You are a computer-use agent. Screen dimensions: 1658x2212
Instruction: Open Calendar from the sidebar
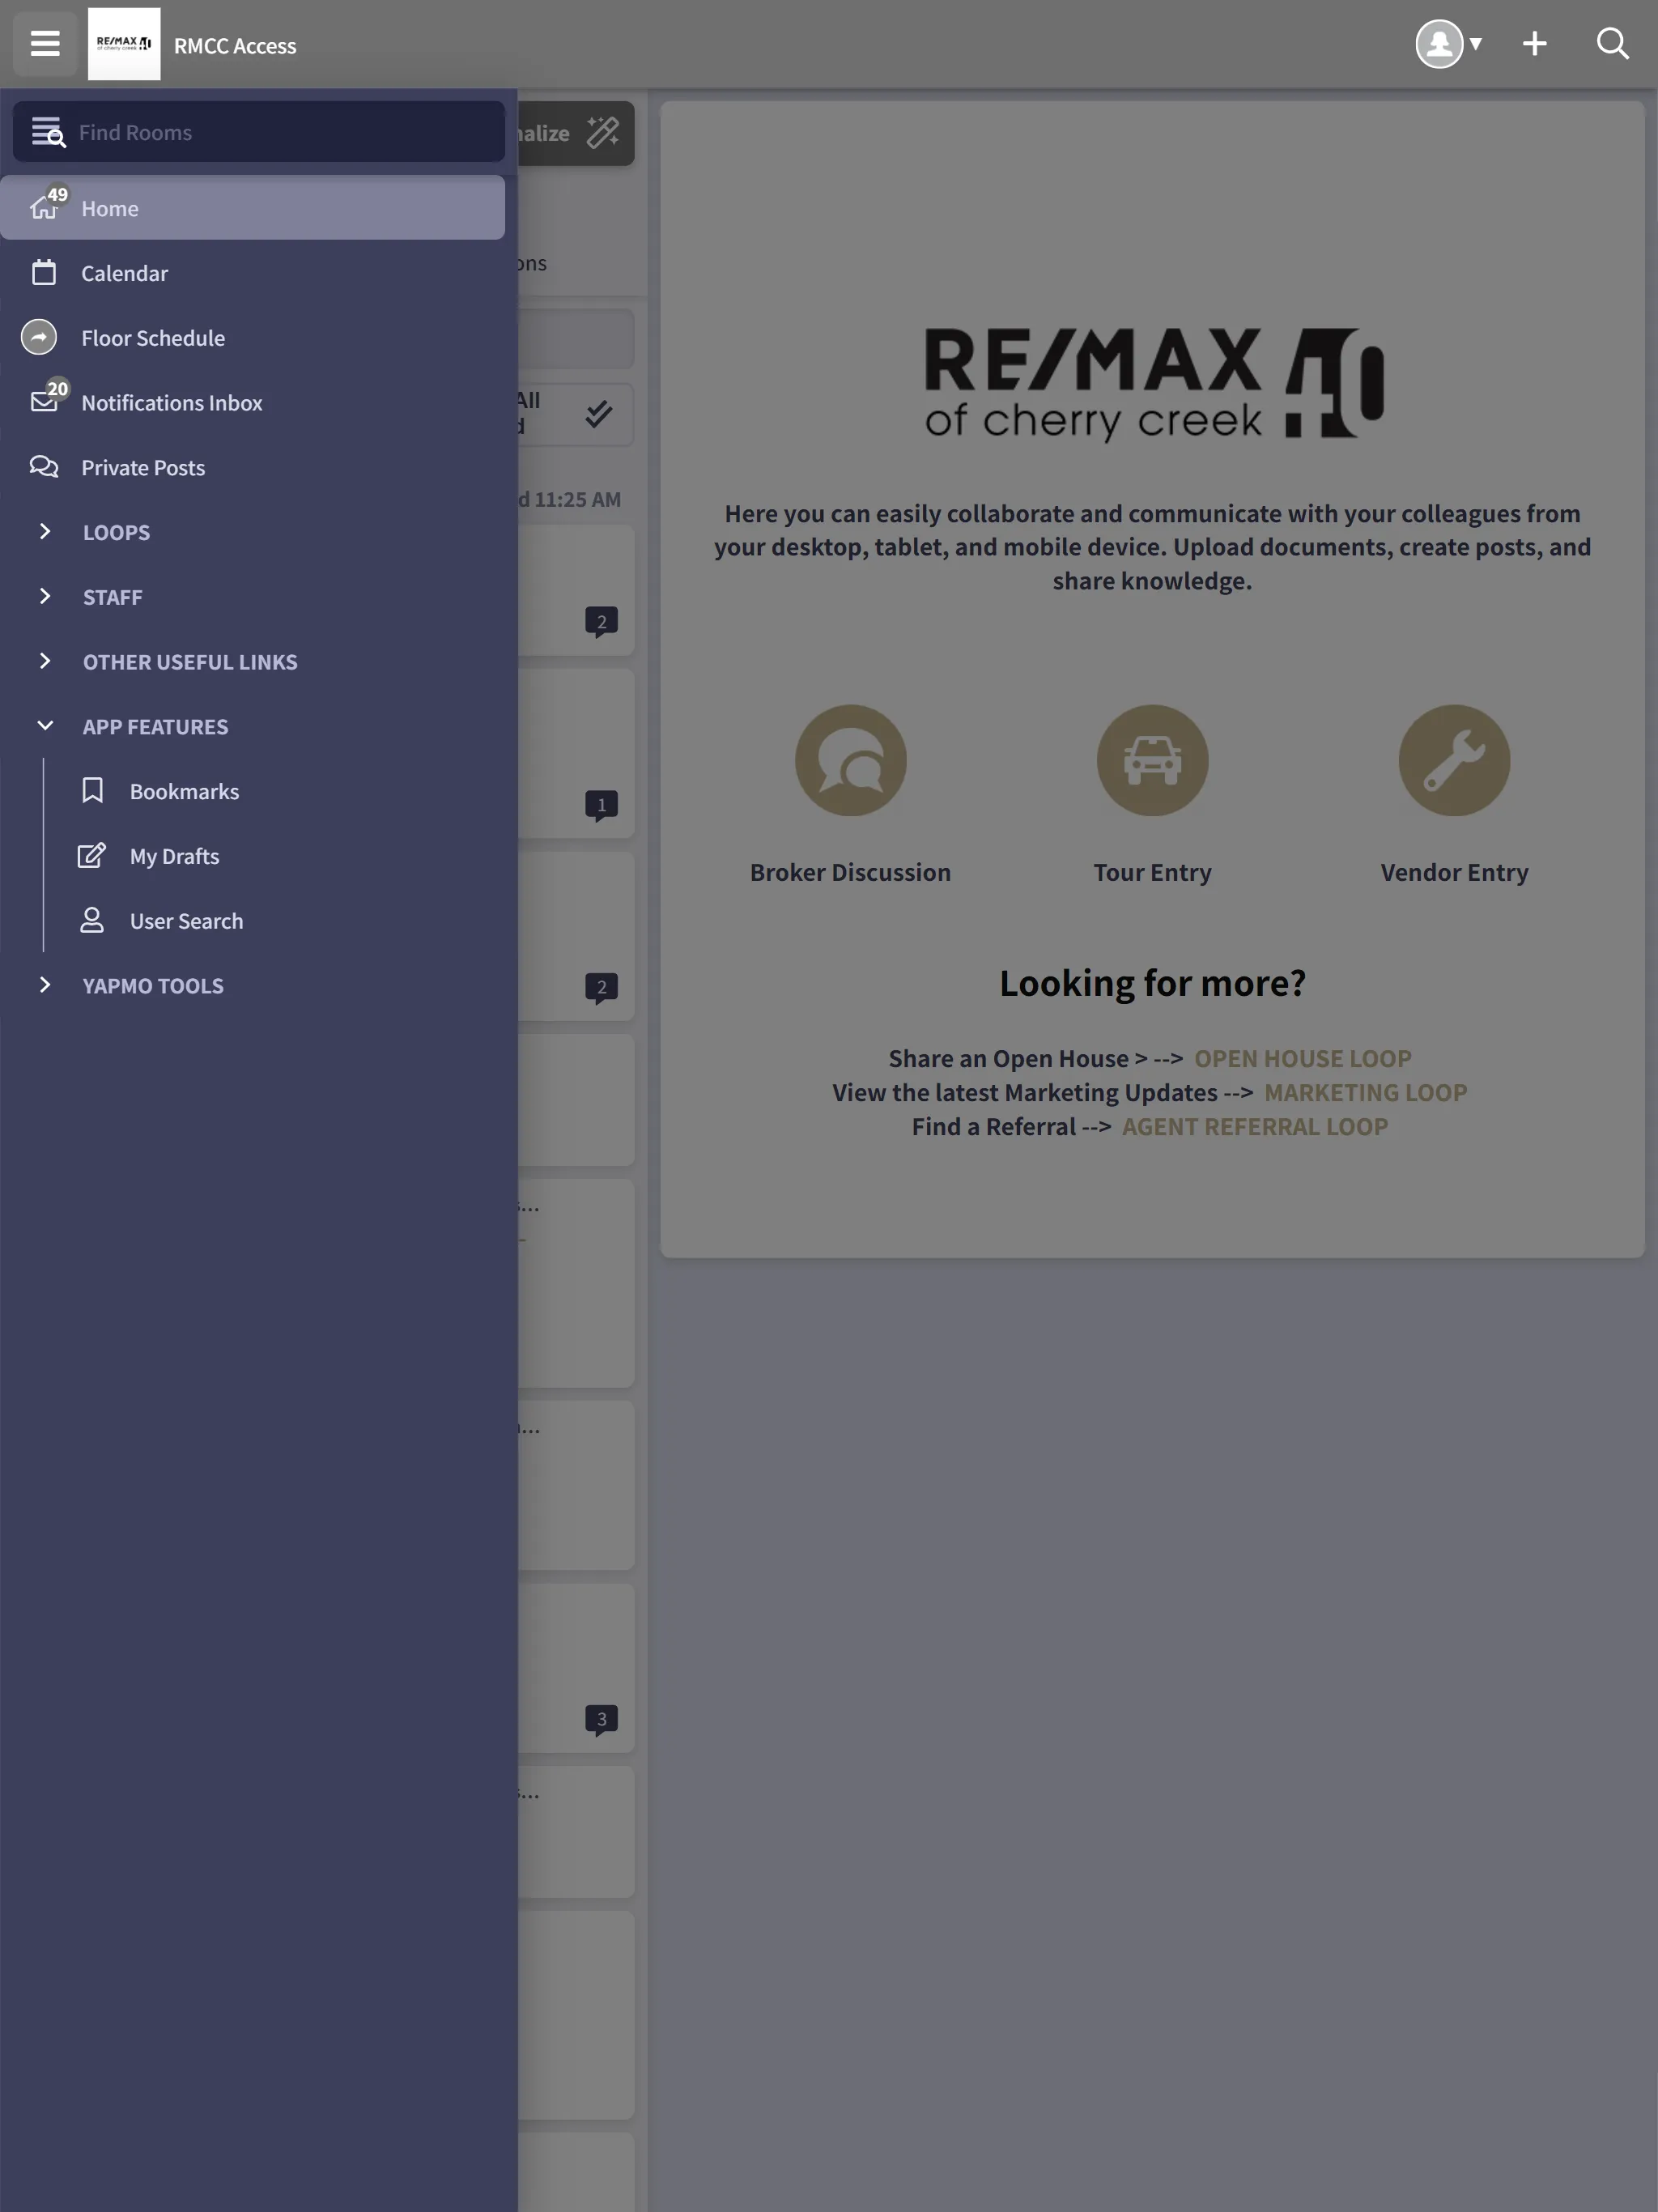pyautogui.click(x=252, y=273)
